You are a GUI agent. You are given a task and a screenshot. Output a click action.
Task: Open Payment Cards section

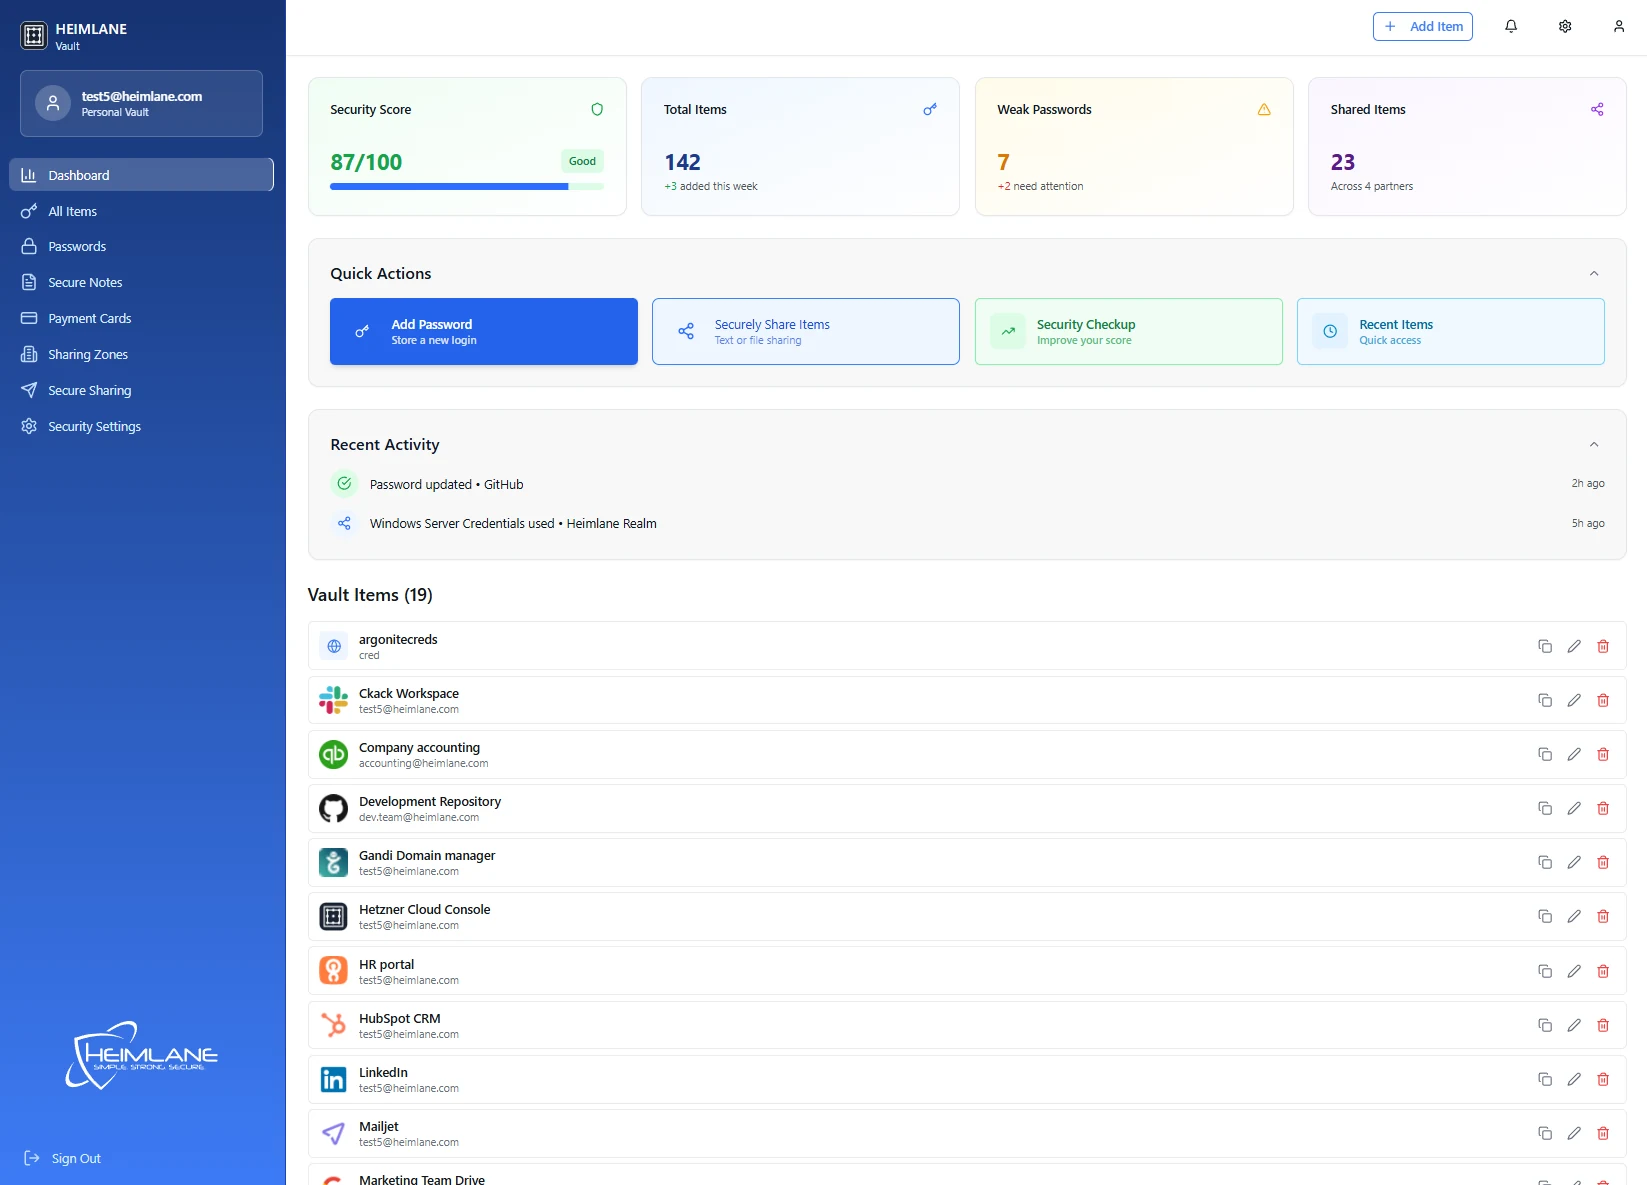pos(141,319)
